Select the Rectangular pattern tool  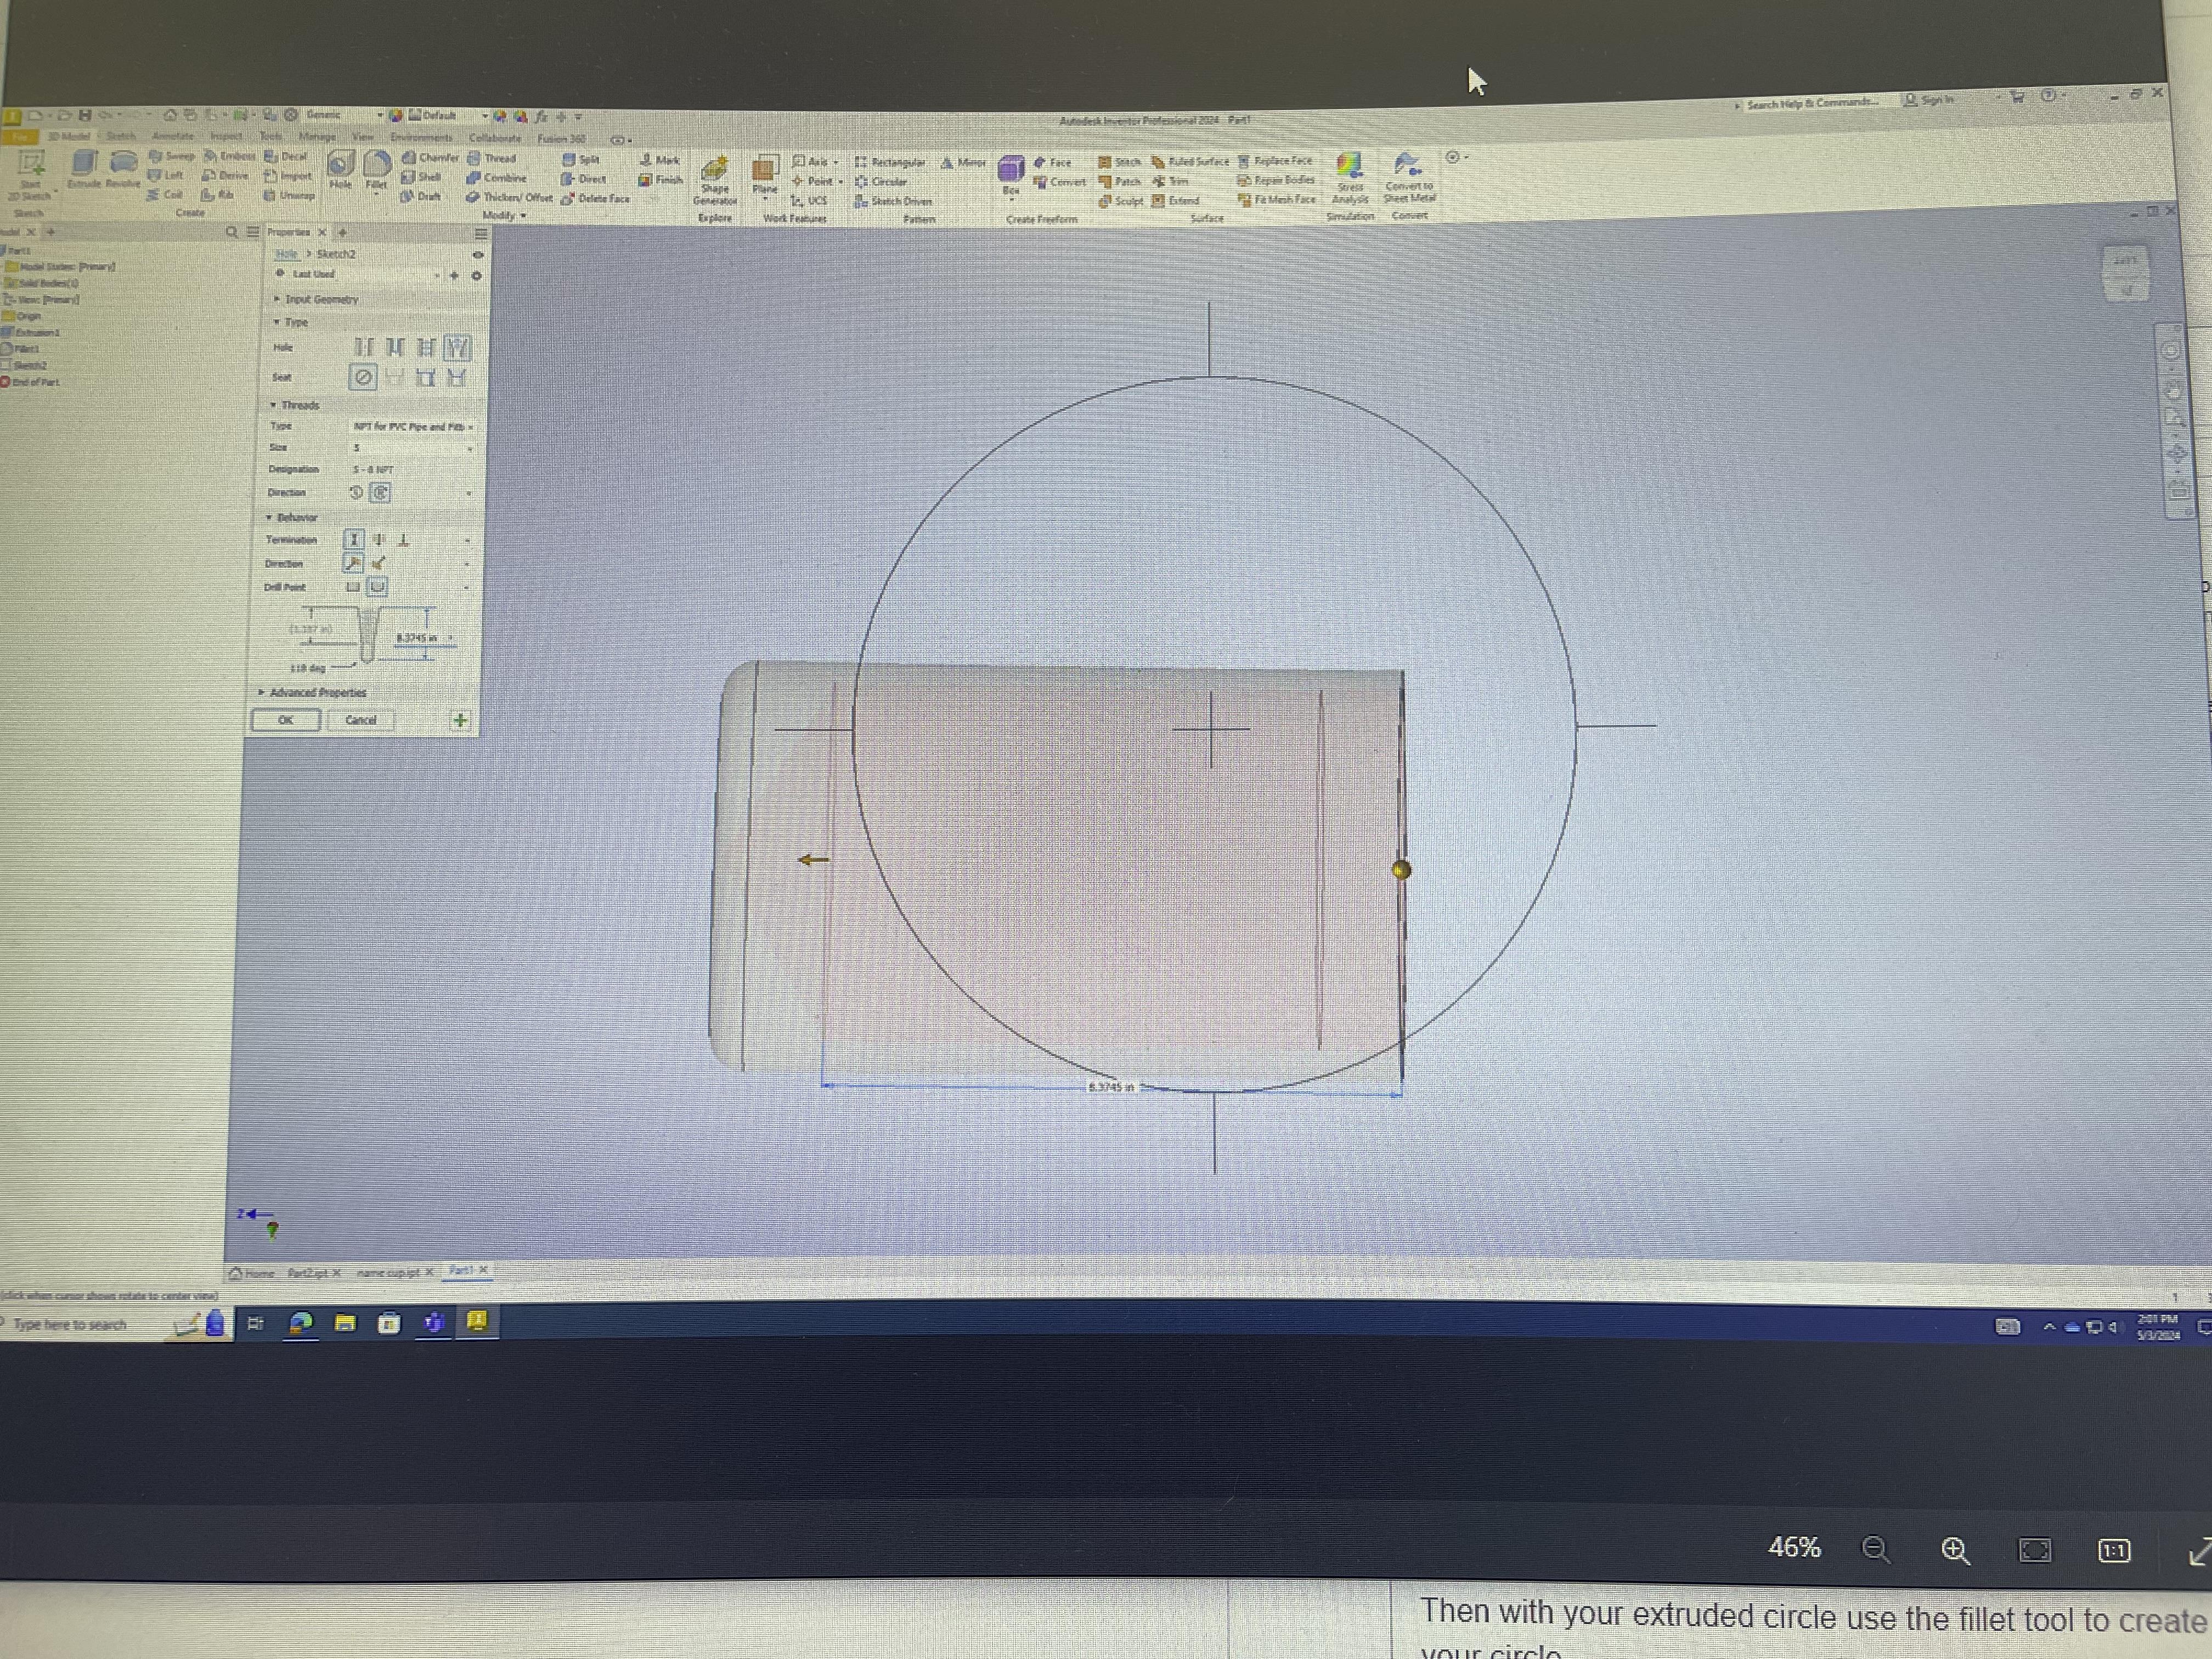[890, 162]
